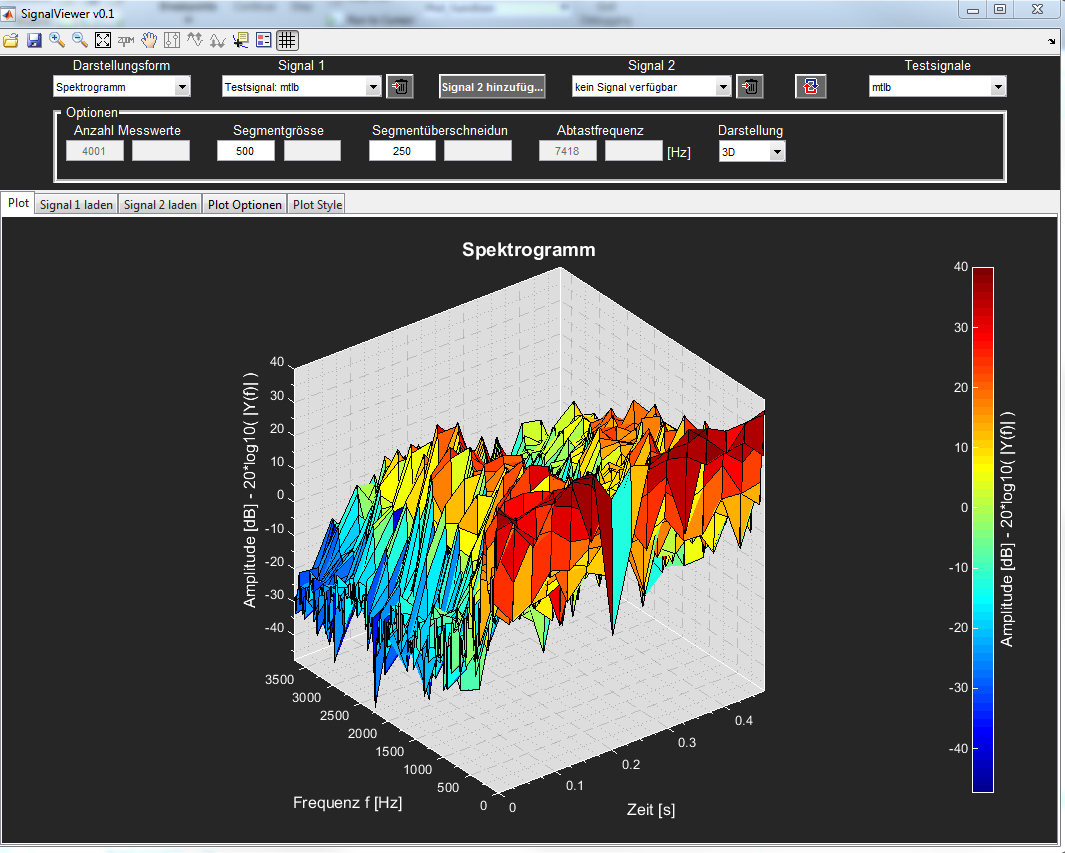Select the zoom in magnifier tool
Screen dimensions: 1065x853
[57, 40]
